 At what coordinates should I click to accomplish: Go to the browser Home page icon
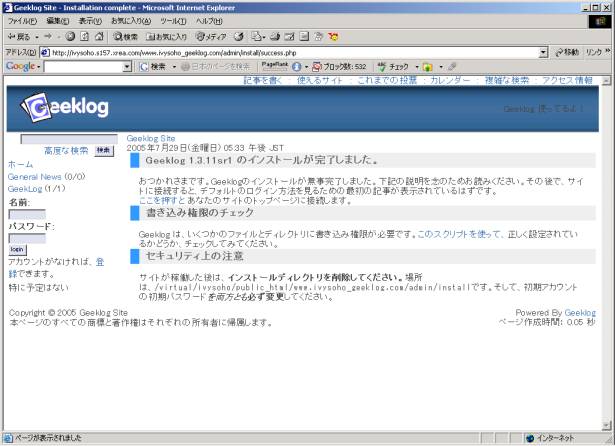click(99, 36)
